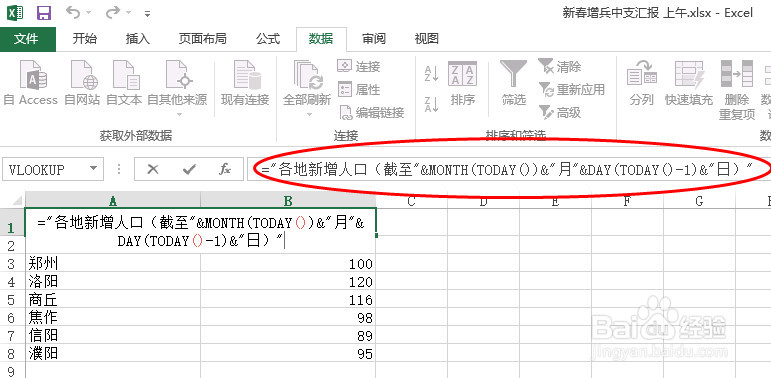Image resolution: width=771 pixels, height=378 pixels.
Task: Expand the 全部刷新 dropdown arrow
Action: (x=309, y=115)
